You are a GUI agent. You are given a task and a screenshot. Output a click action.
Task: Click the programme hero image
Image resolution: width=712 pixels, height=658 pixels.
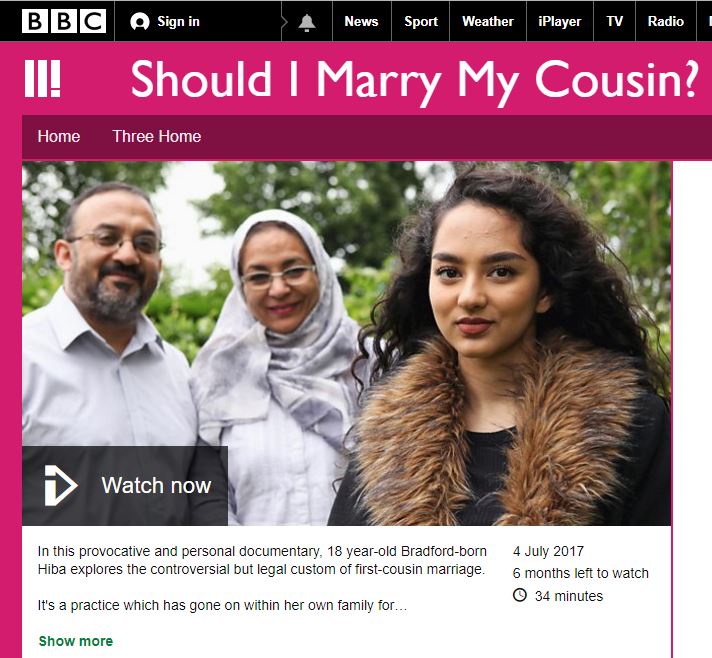click(x=346, y=343)
